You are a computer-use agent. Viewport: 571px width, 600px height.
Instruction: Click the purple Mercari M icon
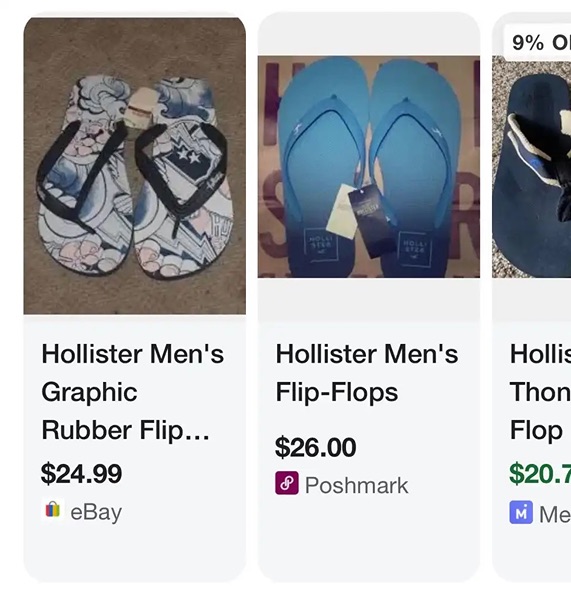pyautogui.click(x=521, y=512)
